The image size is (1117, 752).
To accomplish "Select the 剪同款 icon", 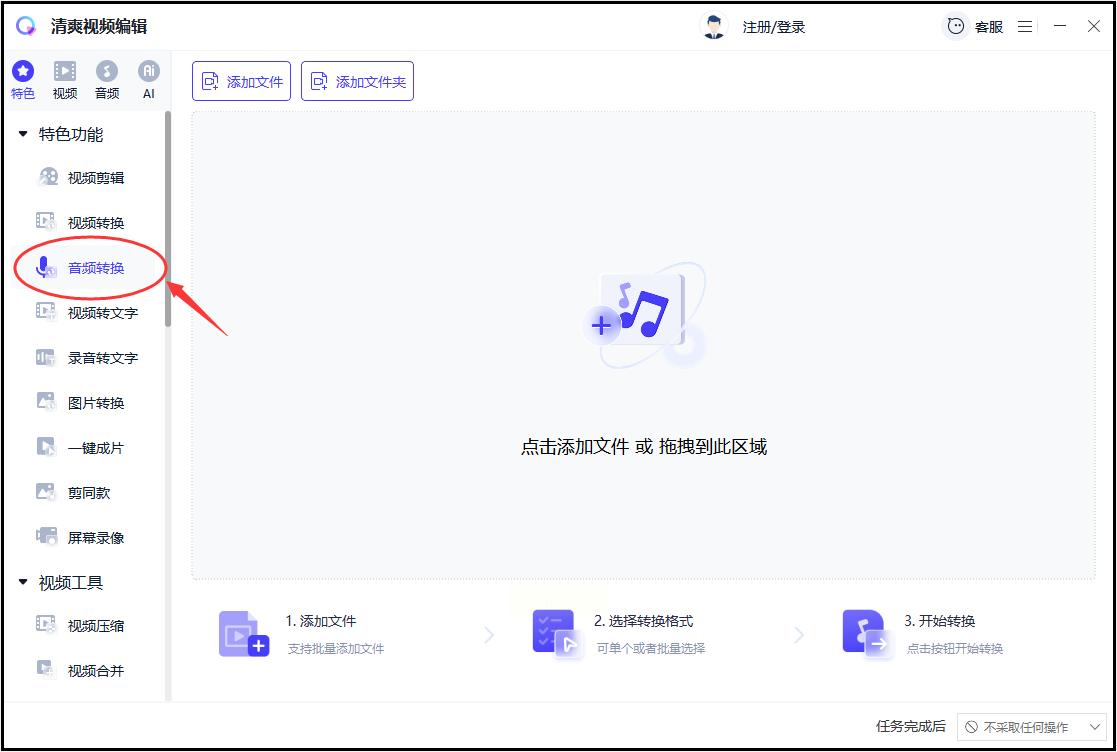I will coord(47,492).
